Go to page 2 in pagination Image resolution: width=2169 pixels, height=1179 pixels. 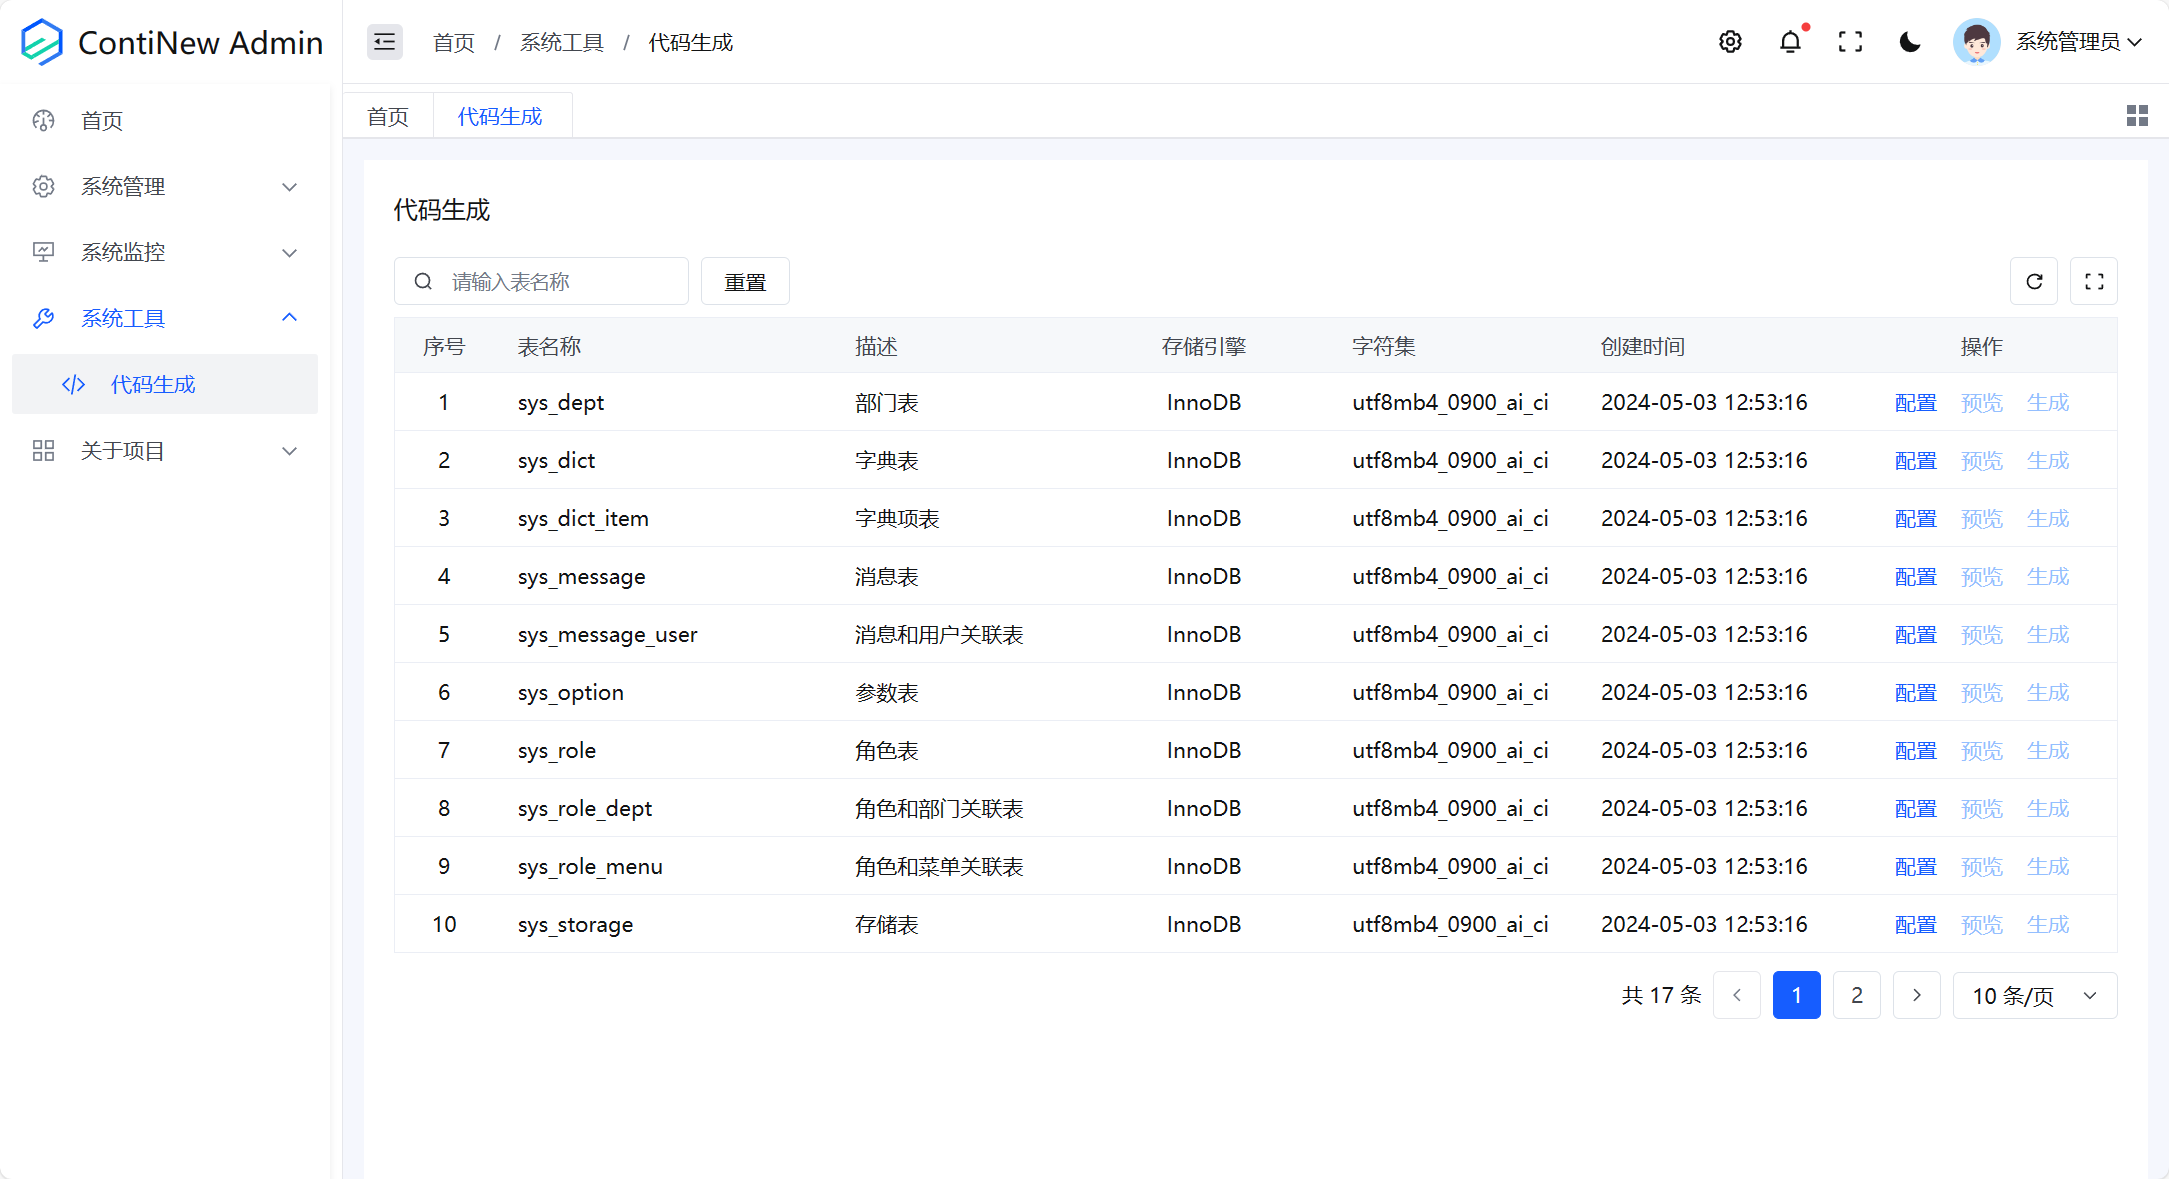pos(1856,996)
